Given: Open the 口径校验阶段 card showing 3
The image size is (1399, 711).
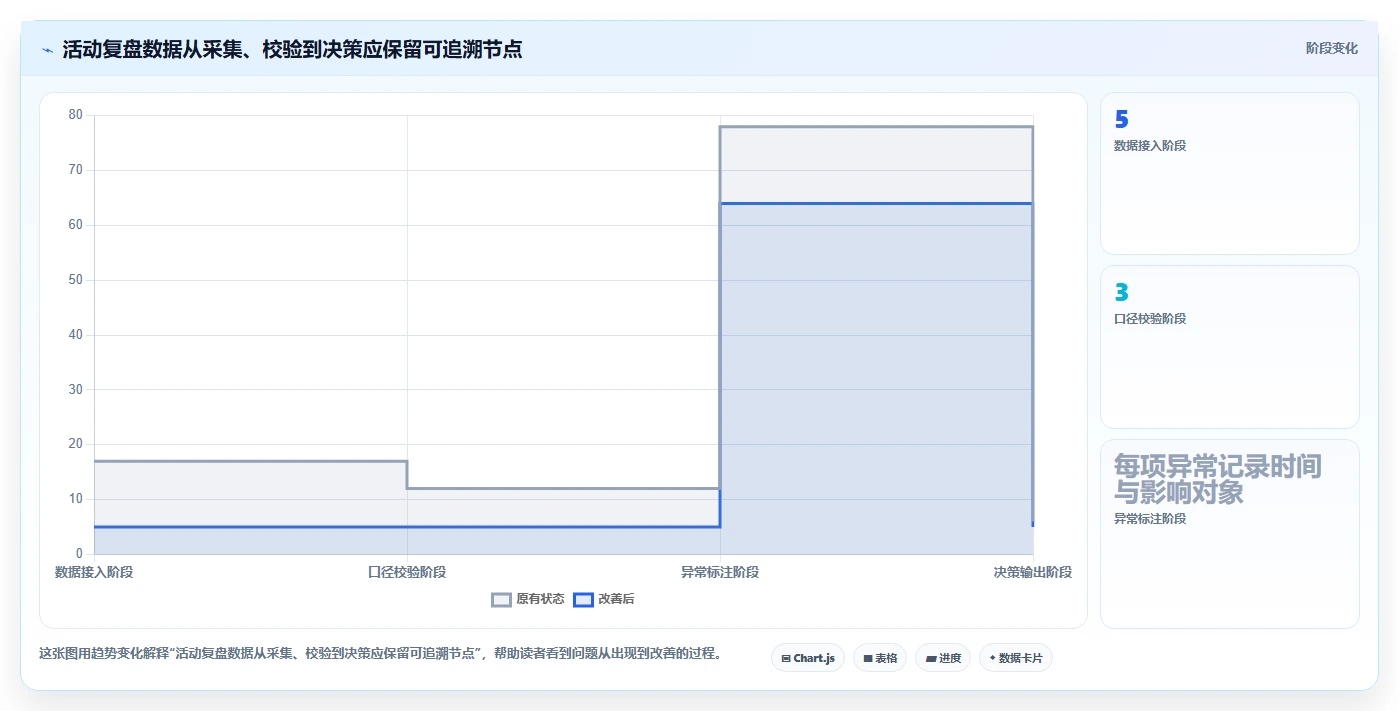Looking at the screenshot, I should (1230, 347).
